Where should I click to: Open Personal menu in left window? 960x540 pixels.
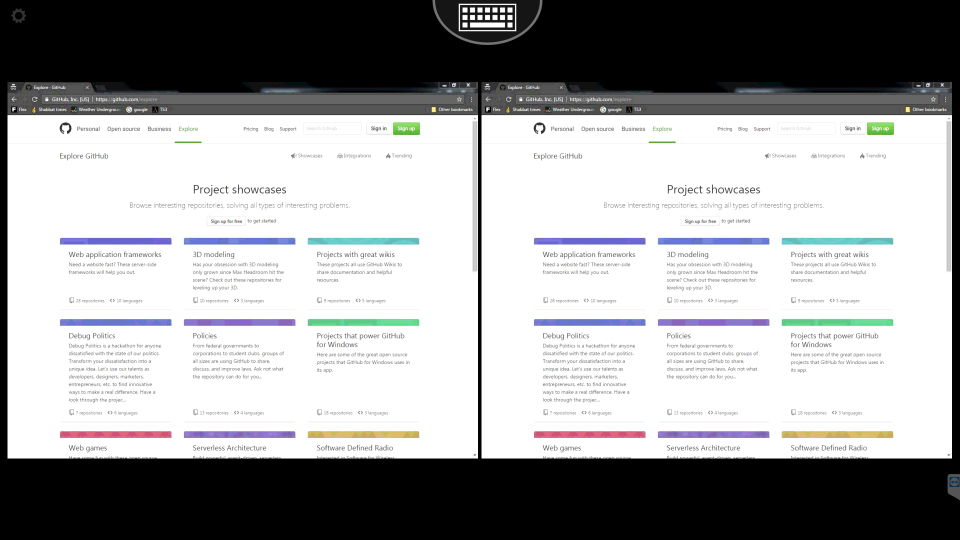point(88,129)
